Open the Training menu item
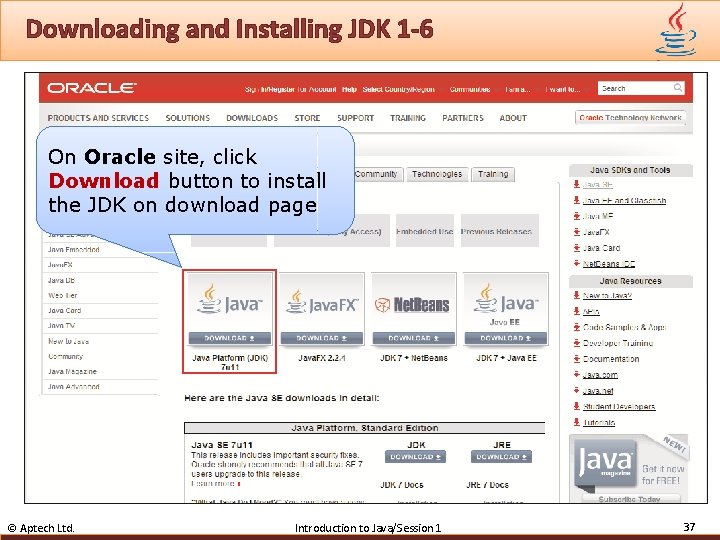The image size is (720, 540). pos(408,118)
